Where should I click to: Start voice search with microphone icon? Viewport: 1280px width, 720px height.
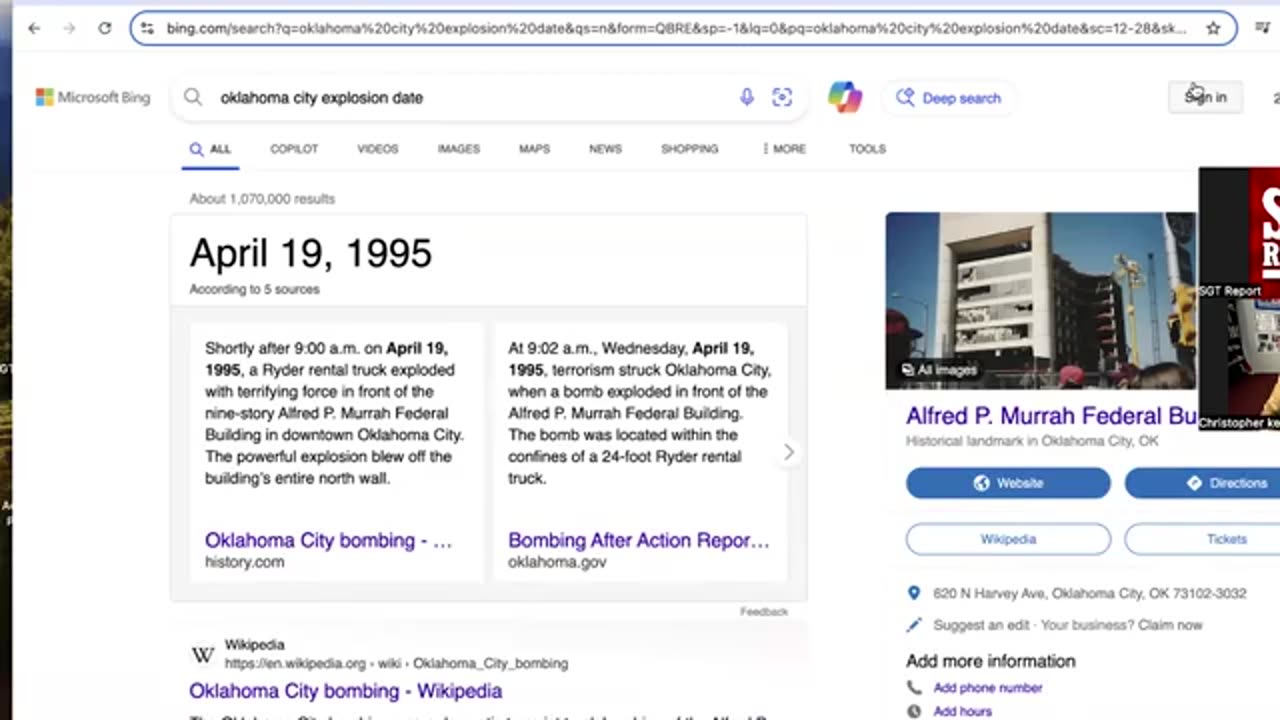746,97
